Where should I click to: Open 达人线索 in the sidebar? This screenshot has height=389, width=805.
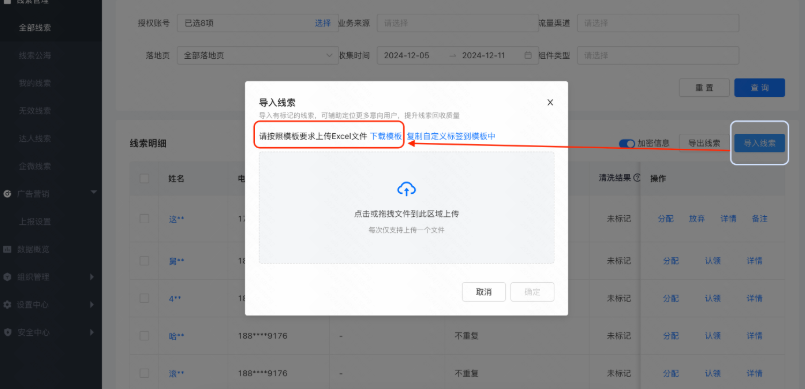click(35, 139)
